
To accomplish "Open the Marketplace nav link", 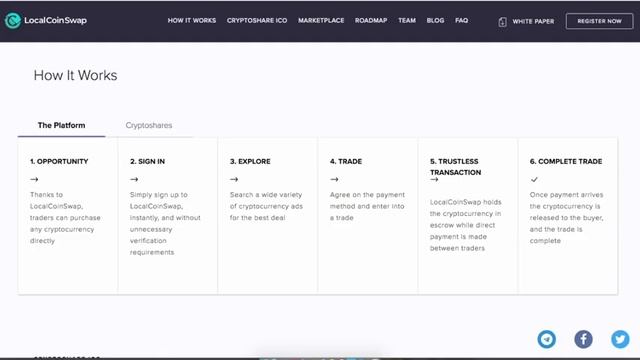I will 321,20.
